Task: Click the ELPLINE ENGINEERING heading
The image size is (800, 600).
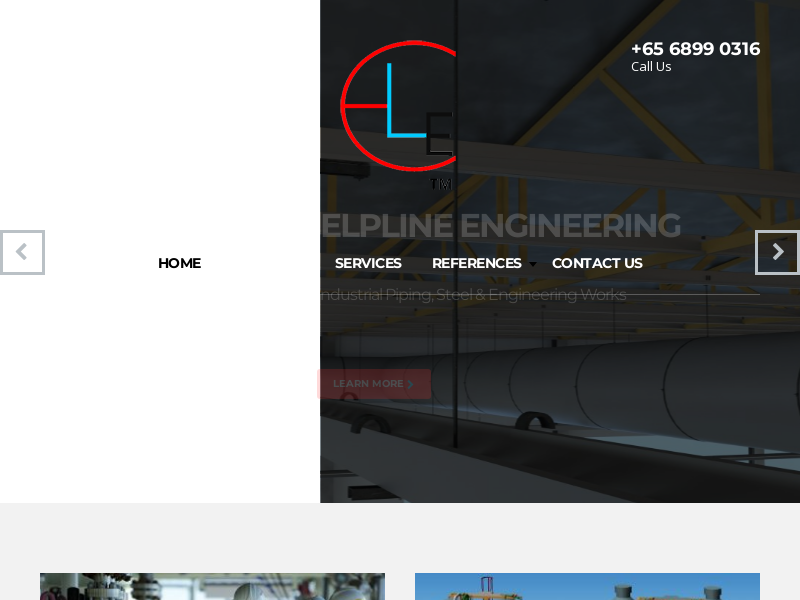Action: click(500, 226)
